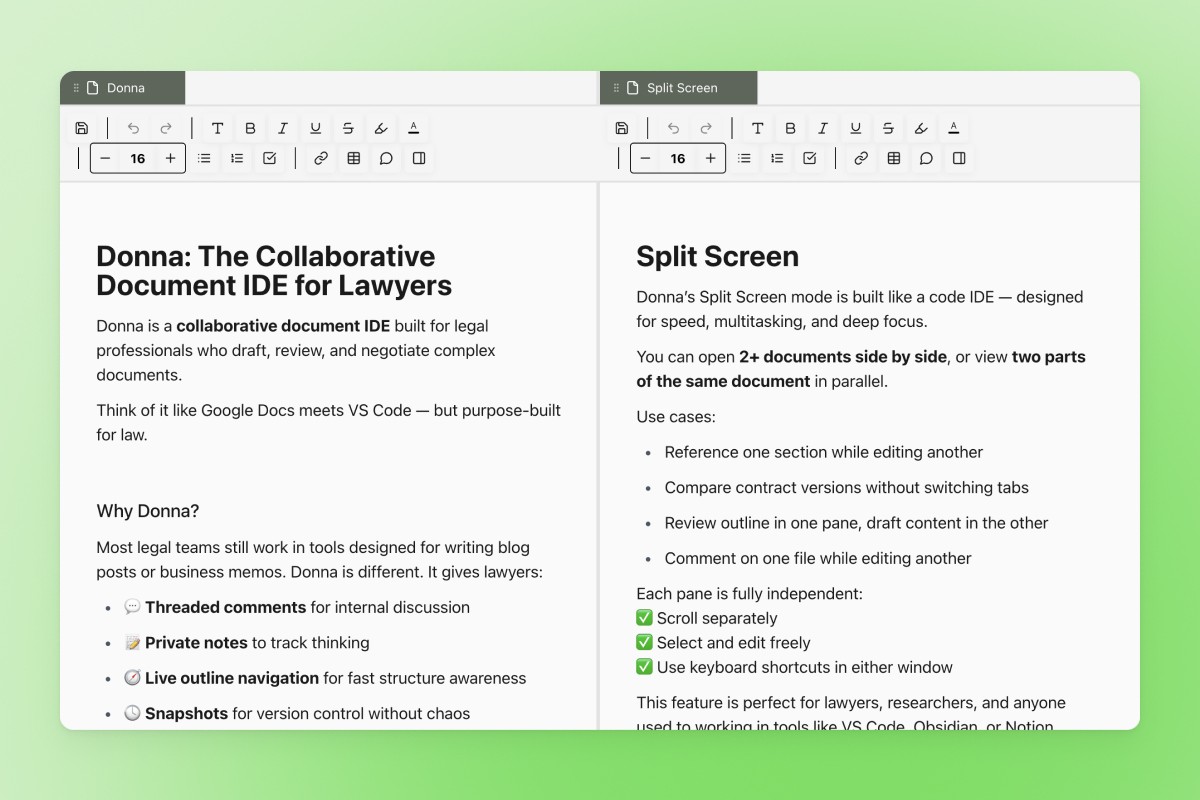The width and height of the screenshot is (1200, 800).
Task: Toggle bold in Donna pane toolbar
Action: pyautogui.click(x=250, y=128)
